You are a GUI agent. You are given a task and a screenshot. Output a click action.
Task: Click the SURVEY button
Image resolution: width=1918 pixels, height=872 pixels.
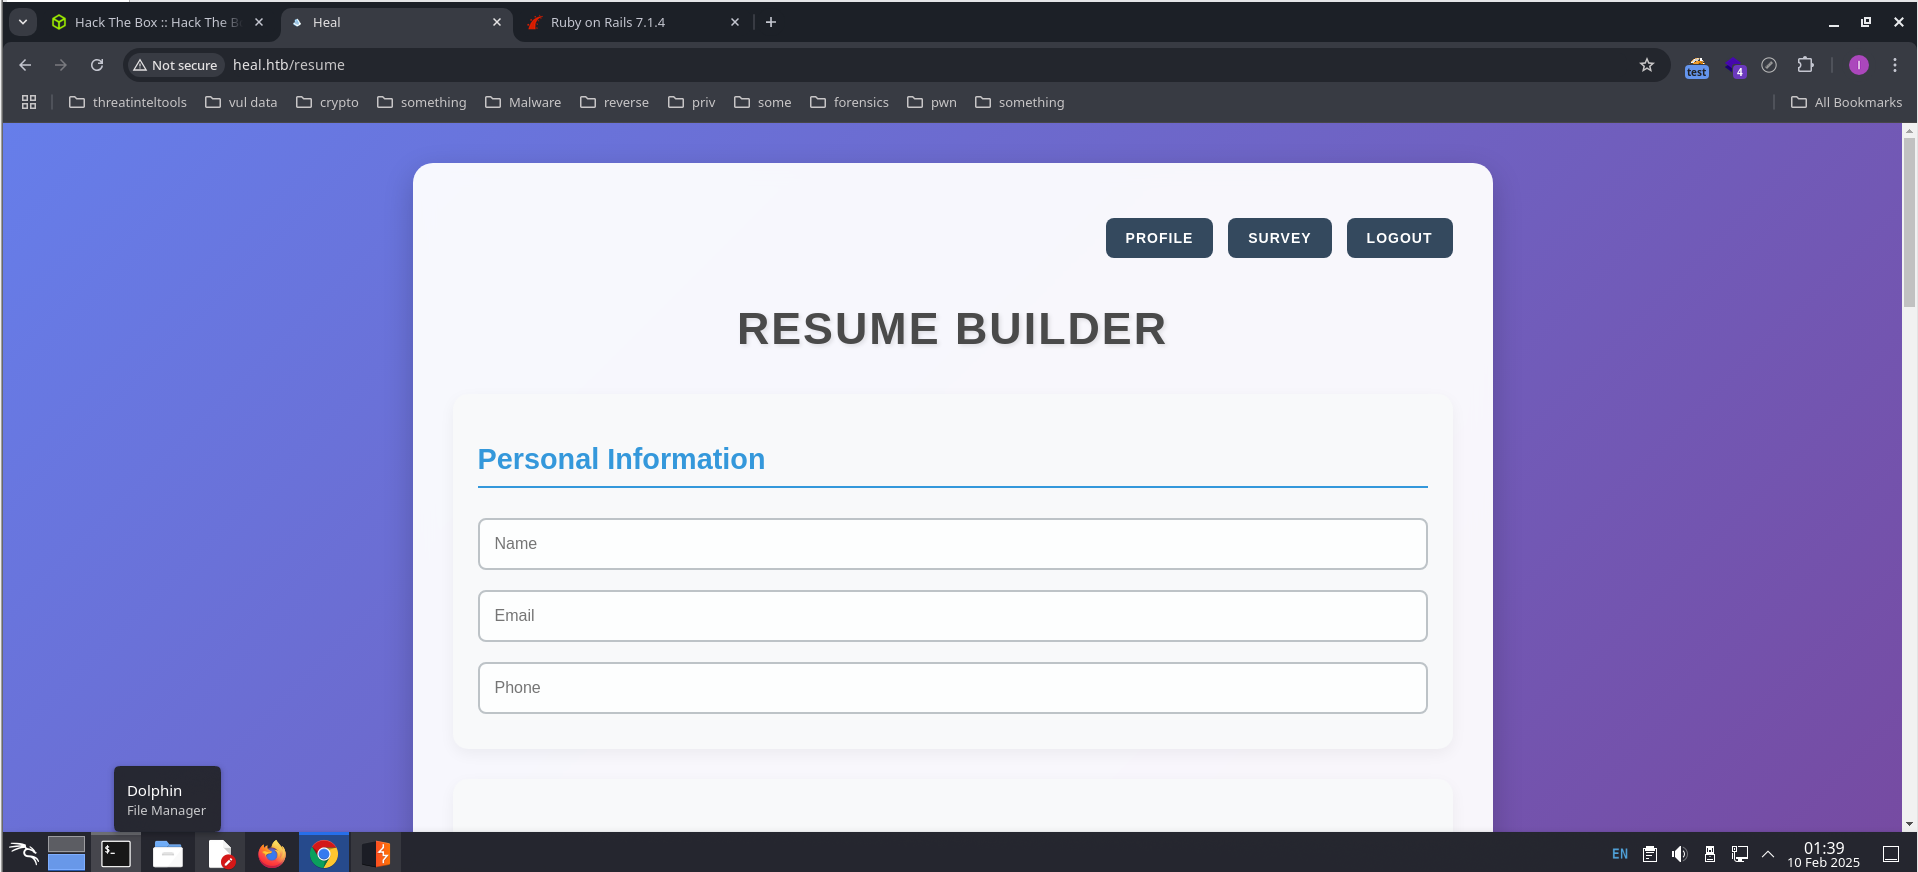click(x=1278, y=238)
